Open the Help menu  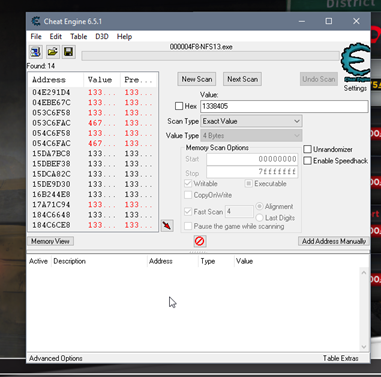124,37
